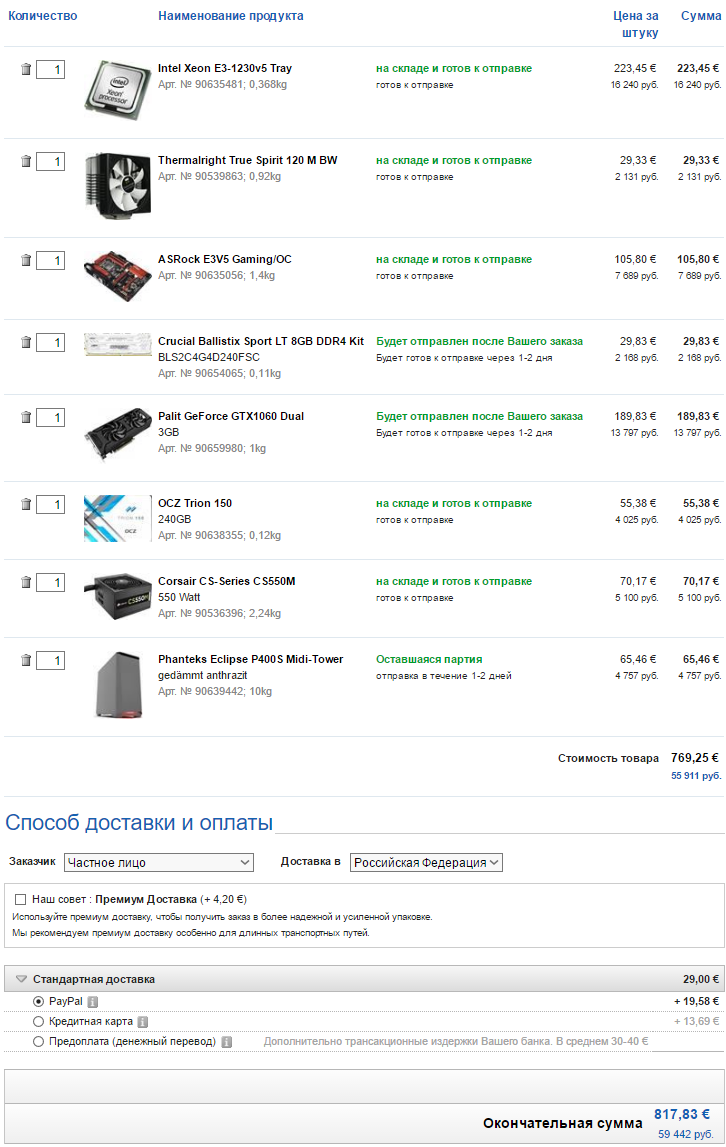This screenshot has height=1147, width=726.
Task: Click info icon next to PayPal option
Action: click(93, 1002)
